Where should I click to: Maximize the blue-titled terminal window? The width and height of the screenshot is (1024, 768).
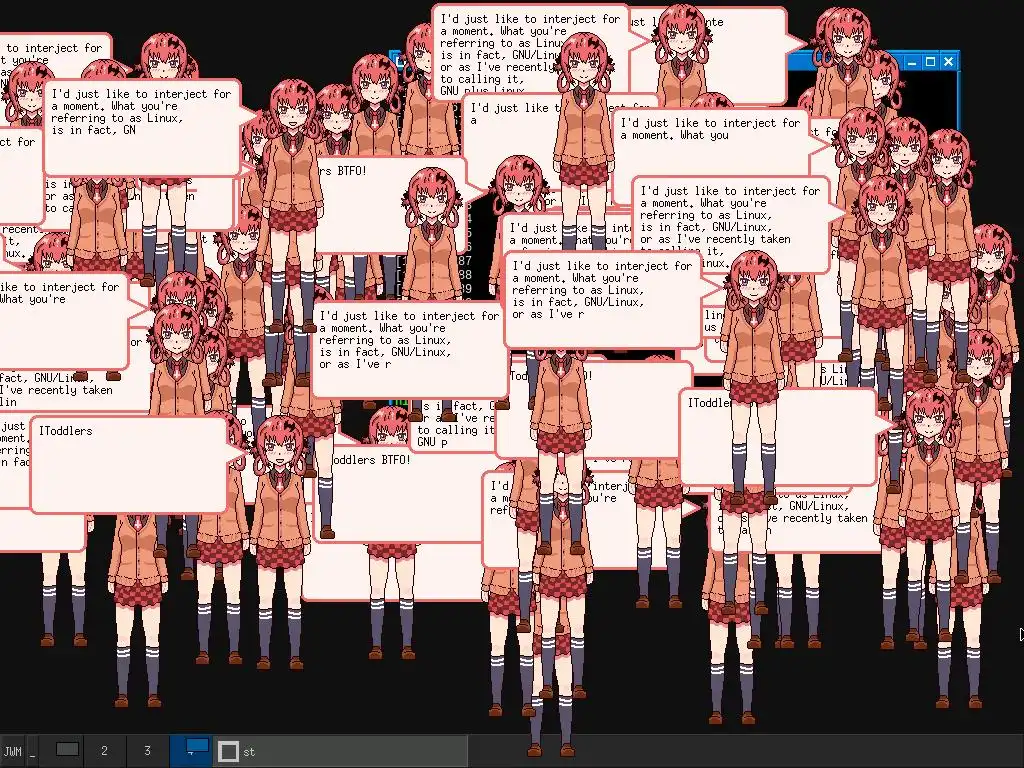pyautogui.click(x=931, y=62)
